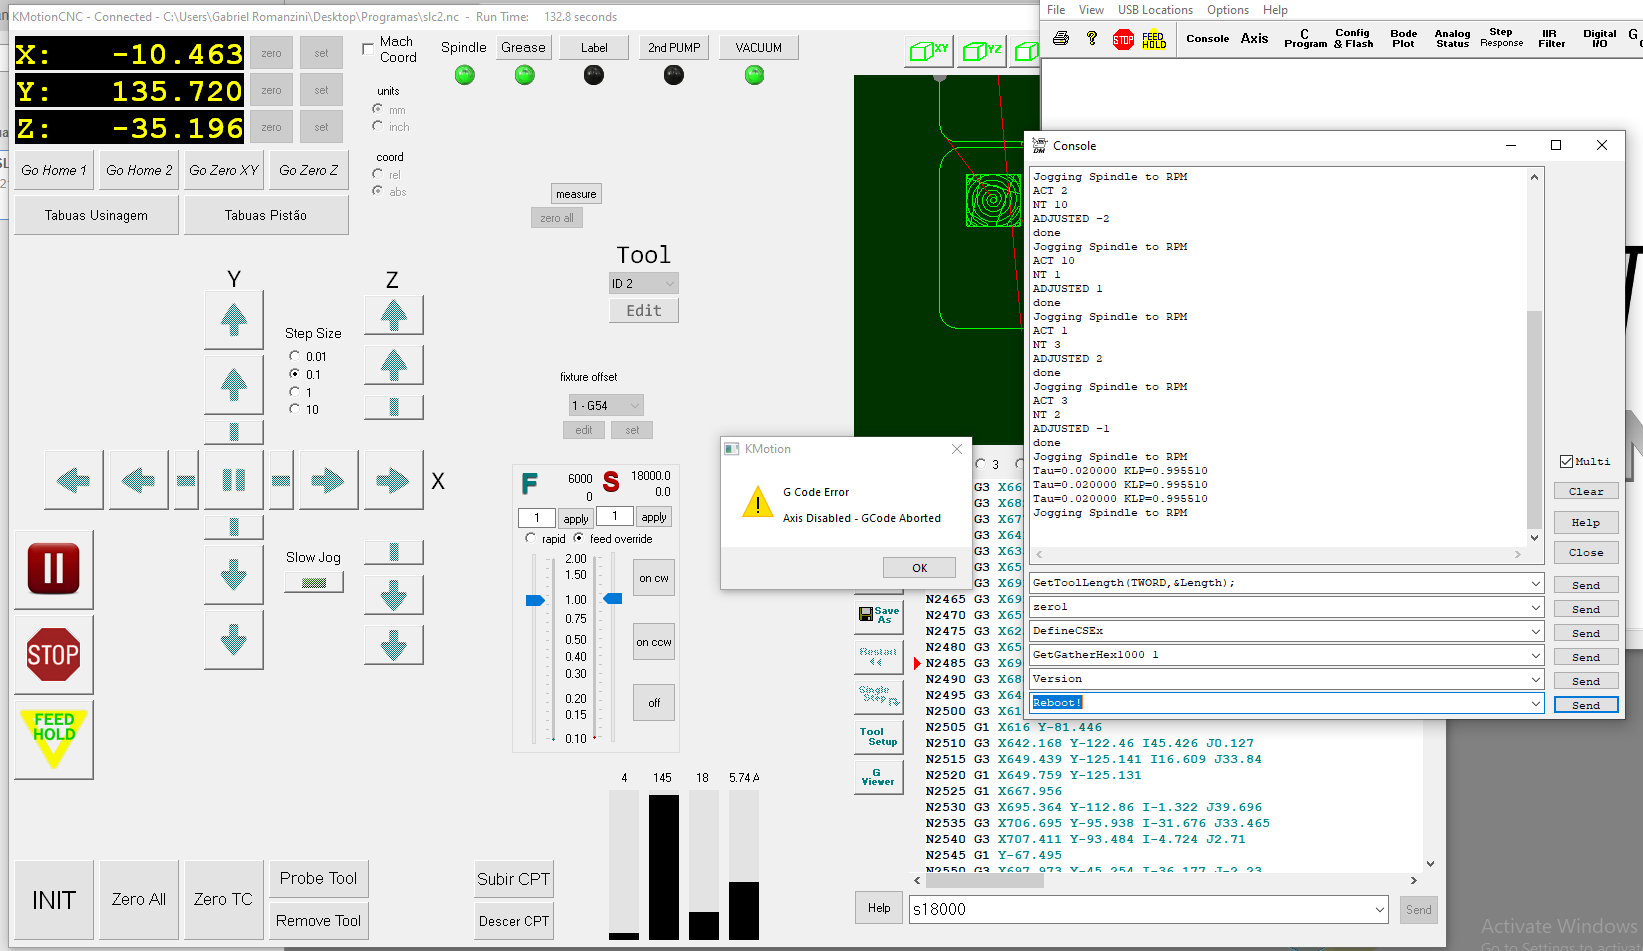Open the Options menu

coord(1227,10)
